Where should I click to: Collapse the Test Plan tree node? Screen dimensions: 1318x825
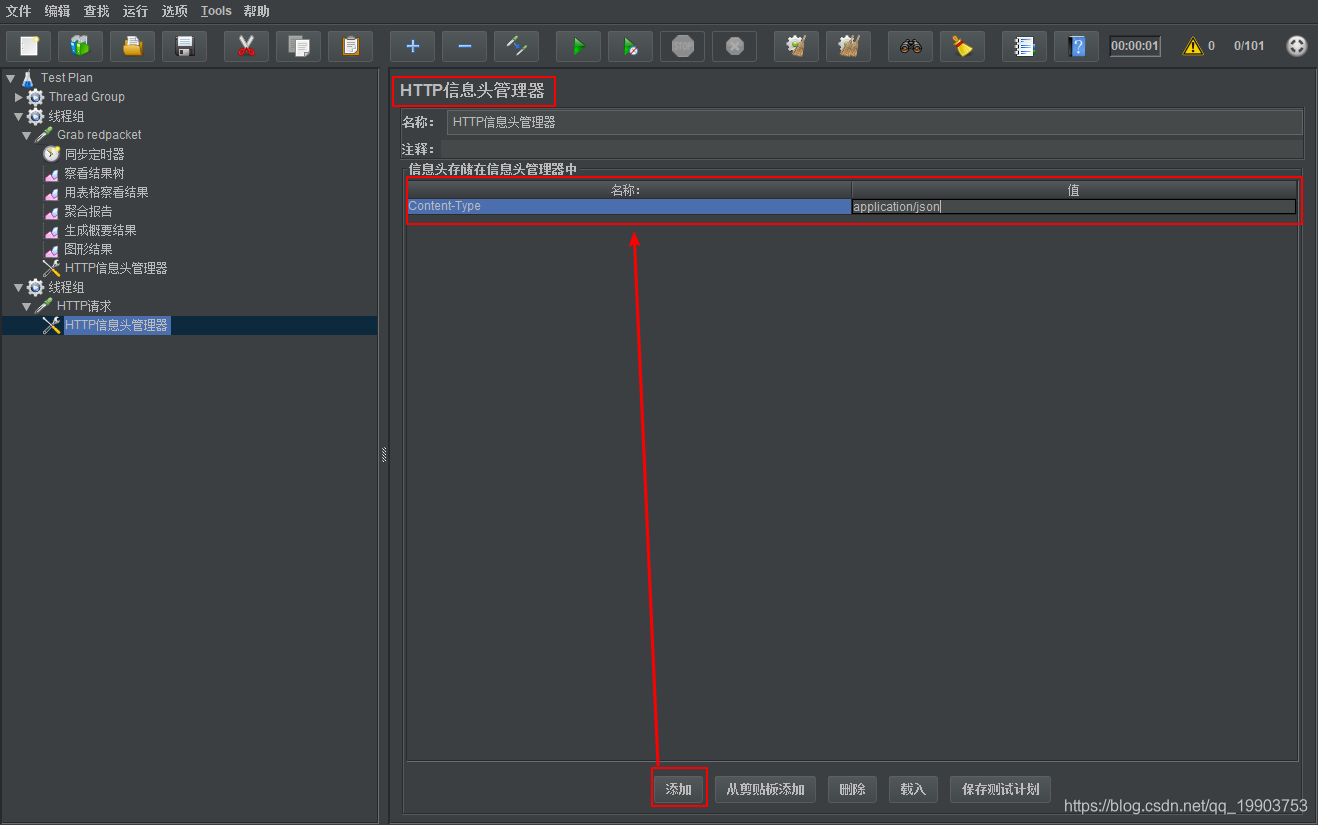tap(10, 77)
